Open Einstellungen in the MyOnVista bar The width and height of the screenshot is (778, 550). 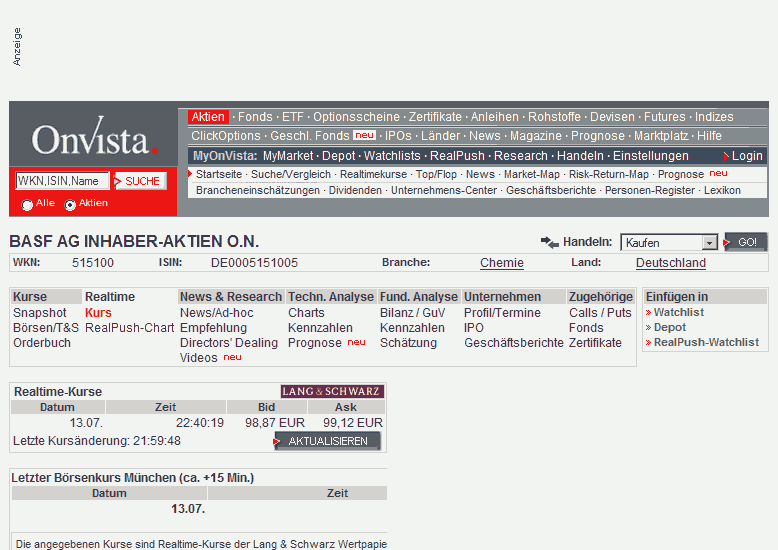pyautogui.click(x=651, y=156)
